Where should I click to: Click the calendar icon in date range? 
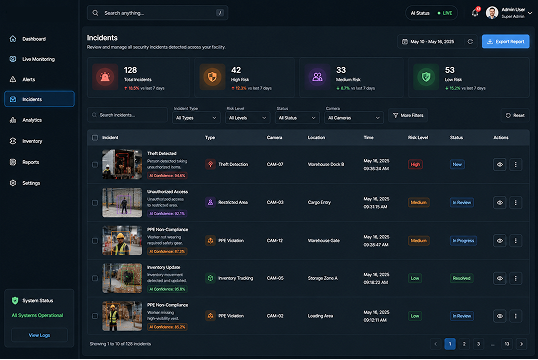click(x=405, y=42)
